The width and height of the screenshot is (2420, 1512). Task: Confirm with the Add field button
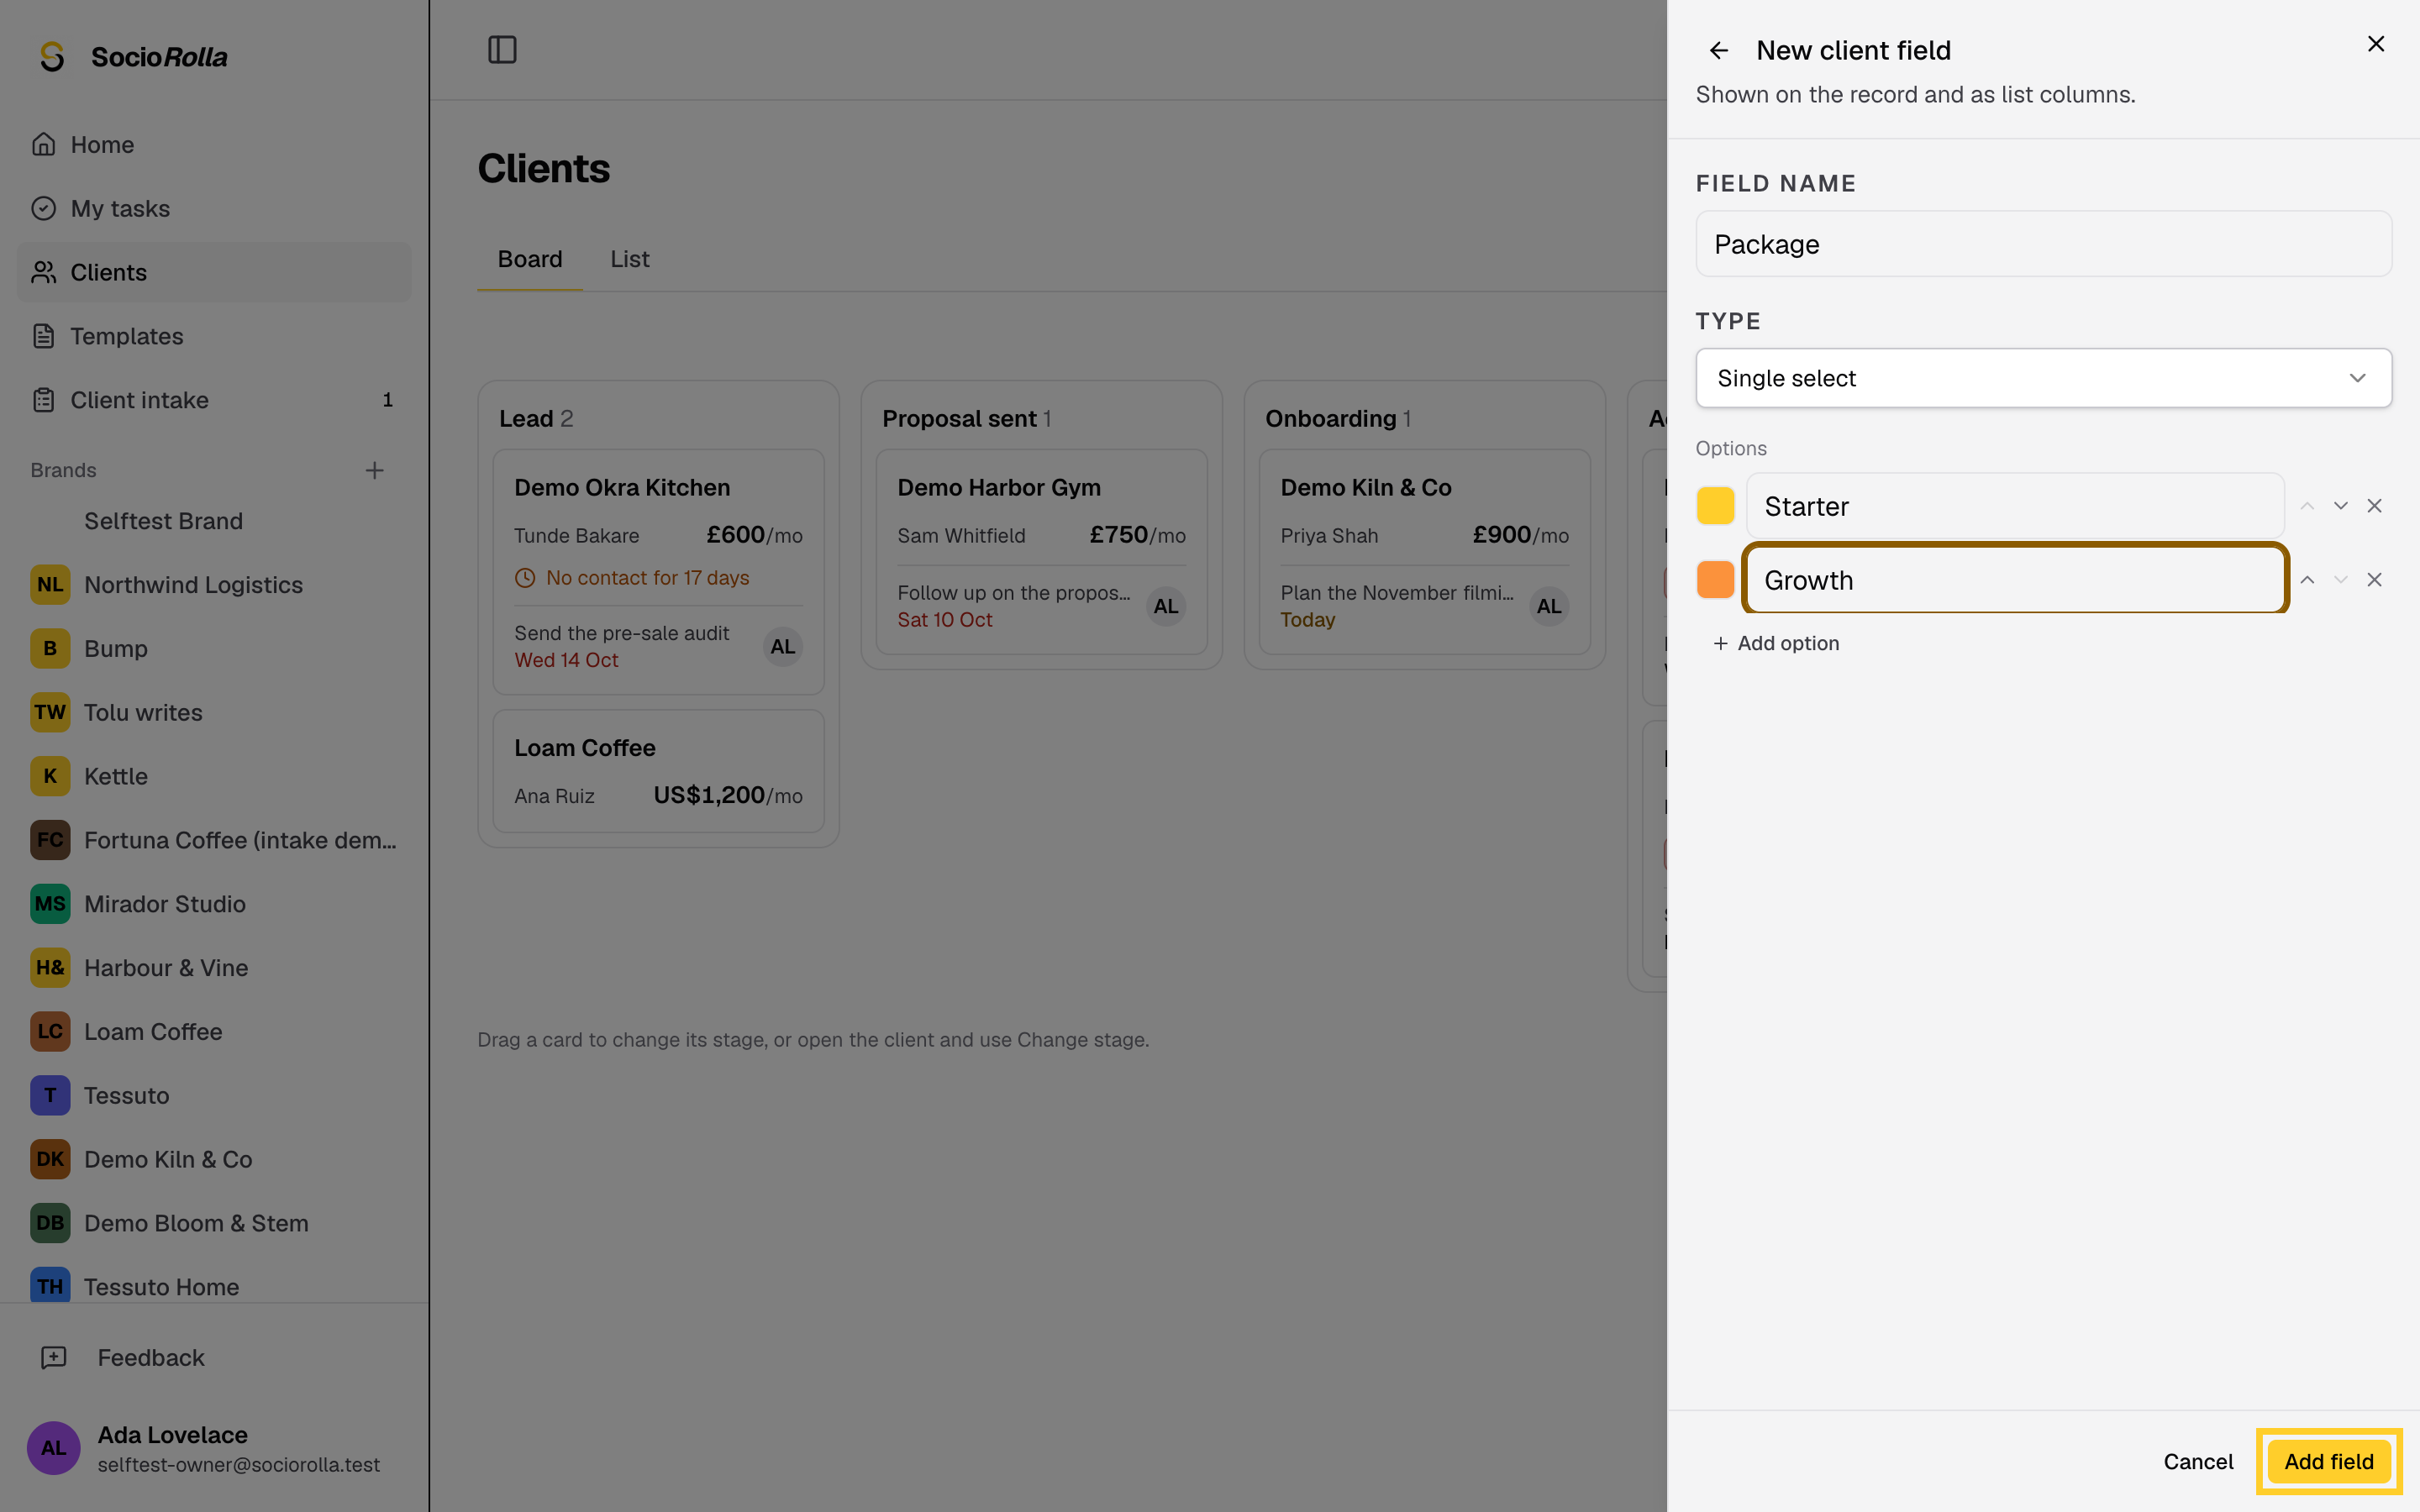point(2329,1462)
